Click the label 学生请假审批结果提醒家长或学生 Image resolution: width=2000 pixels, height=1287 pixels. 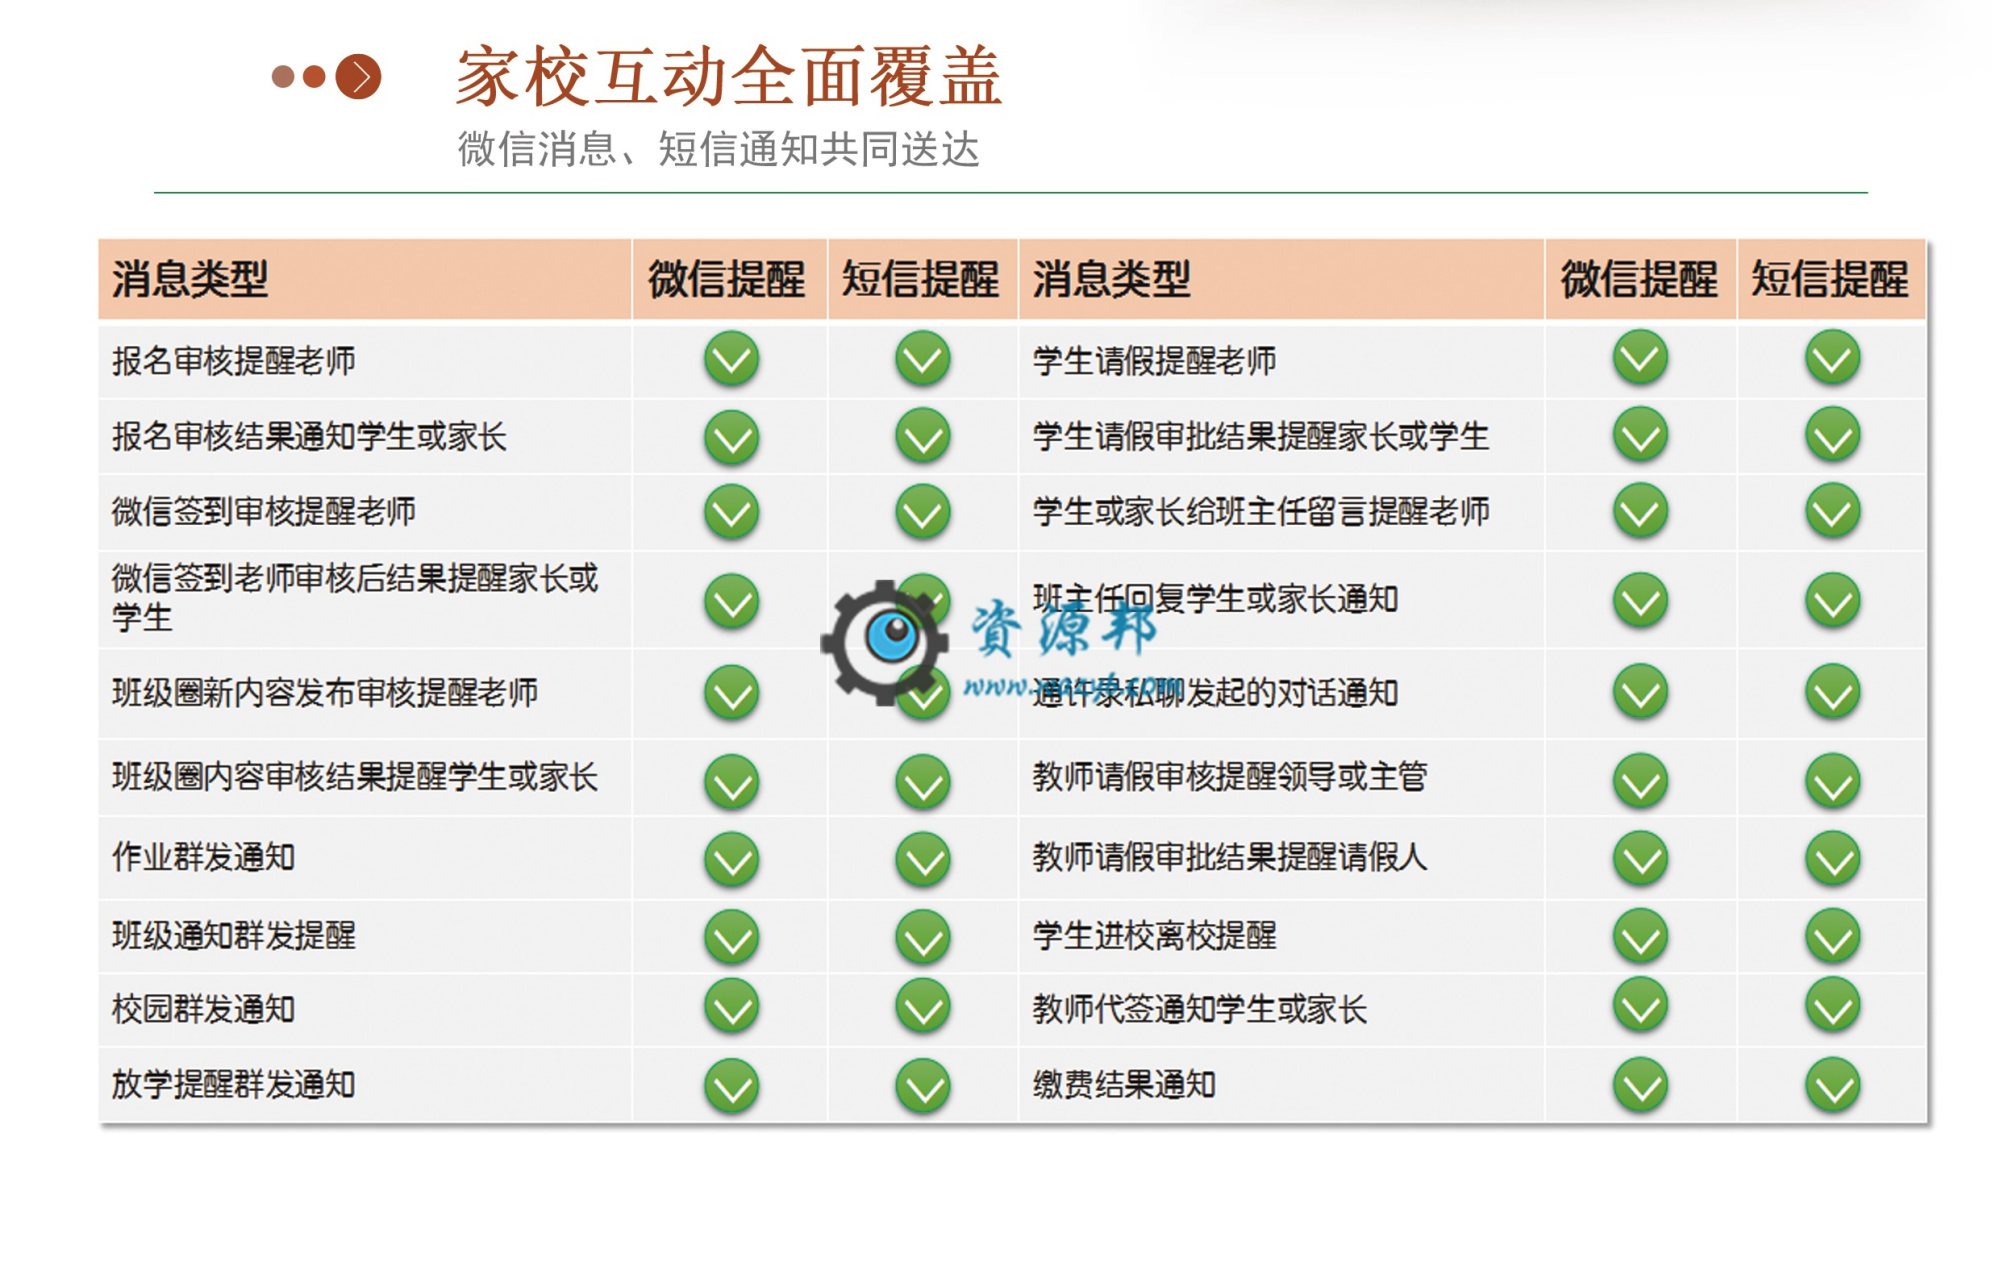[1261, 437]
